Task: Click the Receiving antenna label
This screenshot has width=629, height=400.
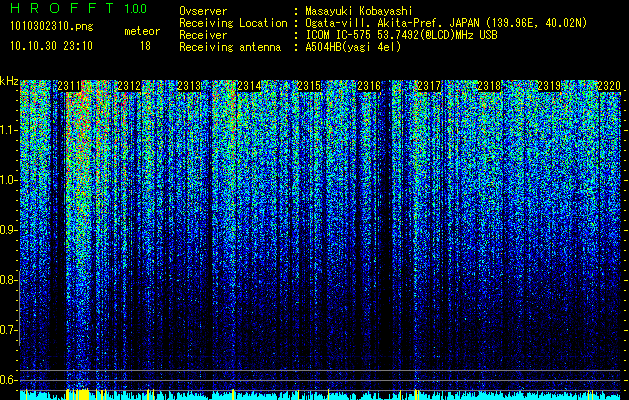Action: tap(230, 47)
